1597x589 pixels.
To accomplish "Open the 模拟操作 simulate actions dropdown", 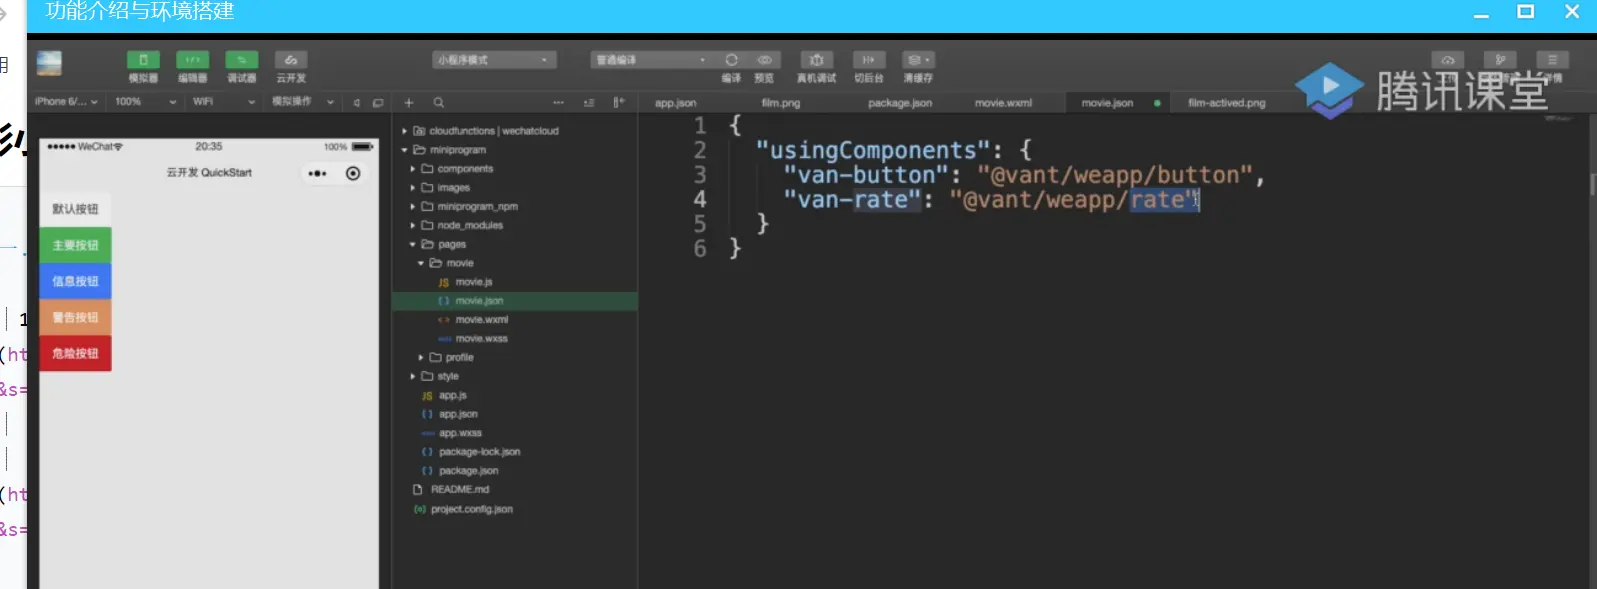I will tap(303, 102).
